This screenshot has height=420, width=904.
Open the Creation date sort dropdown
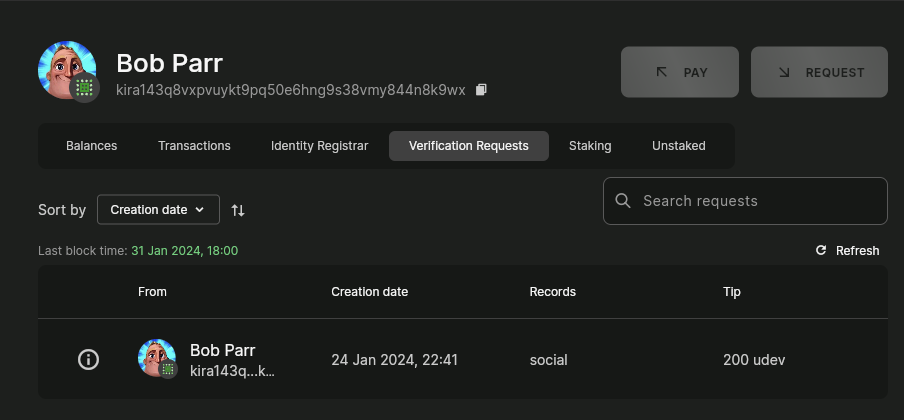(158, 210)
